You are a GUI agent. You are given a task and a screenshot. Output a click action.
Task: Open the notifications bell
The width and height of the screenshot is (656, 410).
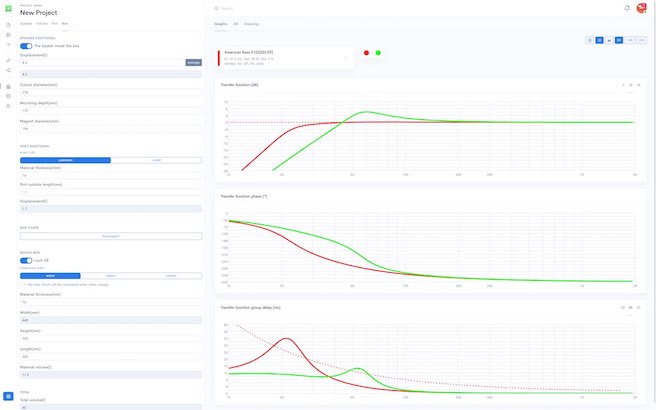pyautogui.click(x=627, y=8)
